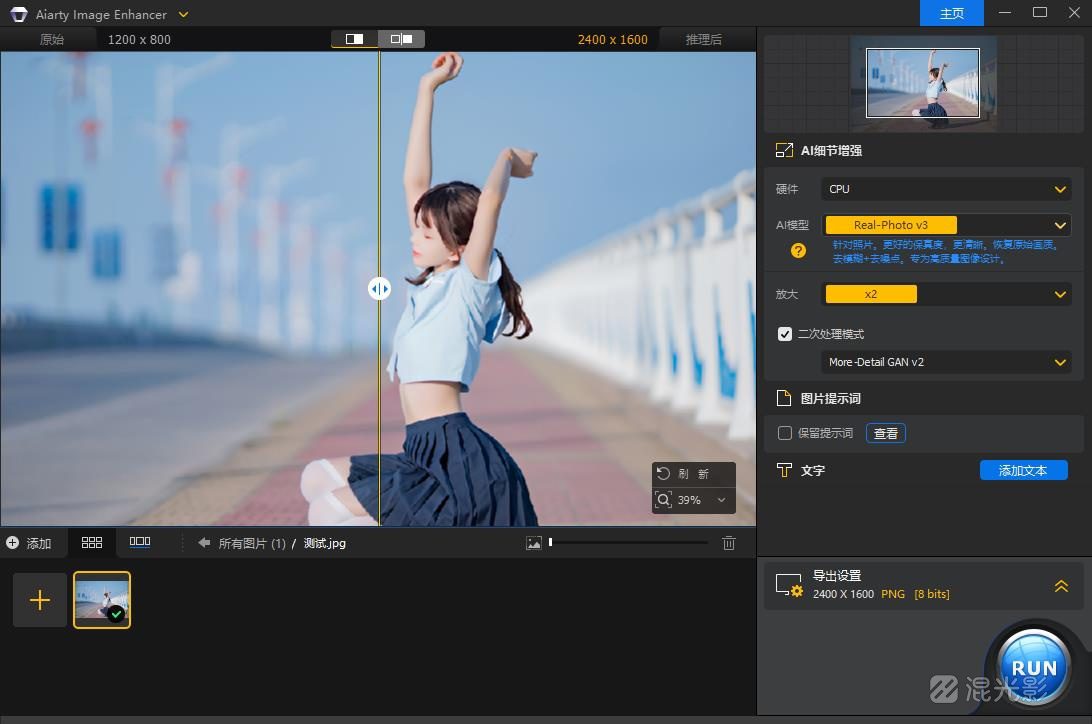Click the thumbnail size slider
Screen dimensions: 1092x724
tap(628, 543)
